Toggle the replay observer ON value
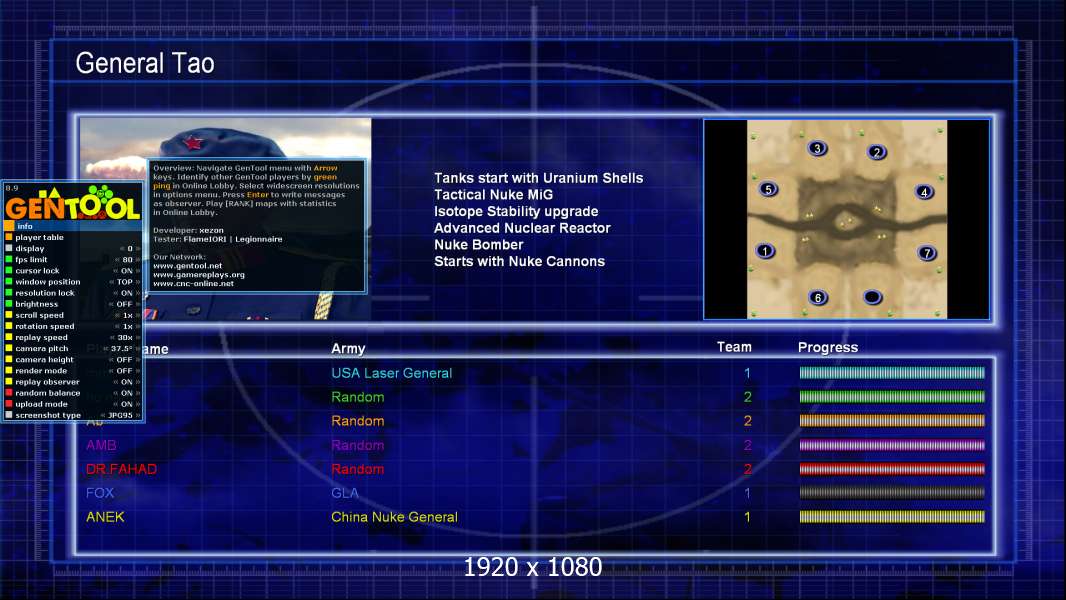 point(126,382)
